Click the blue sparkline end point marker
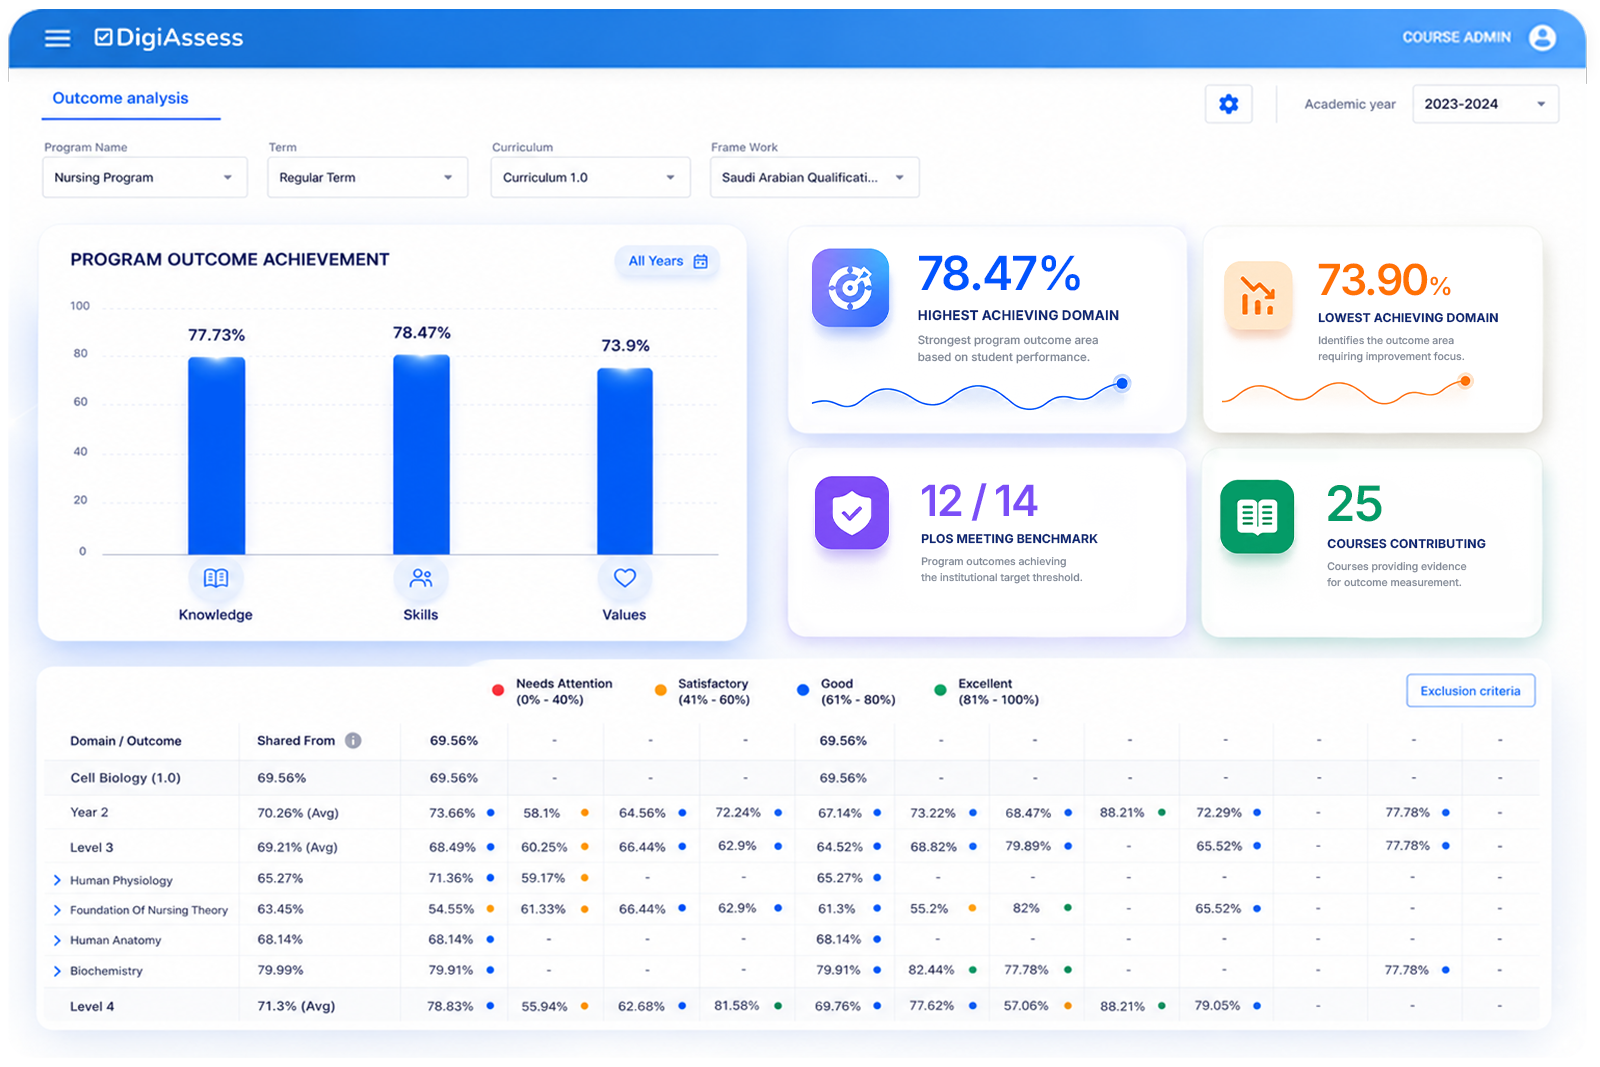Viewport: 1600px width, 1067px height. (x=1122, y=383)
